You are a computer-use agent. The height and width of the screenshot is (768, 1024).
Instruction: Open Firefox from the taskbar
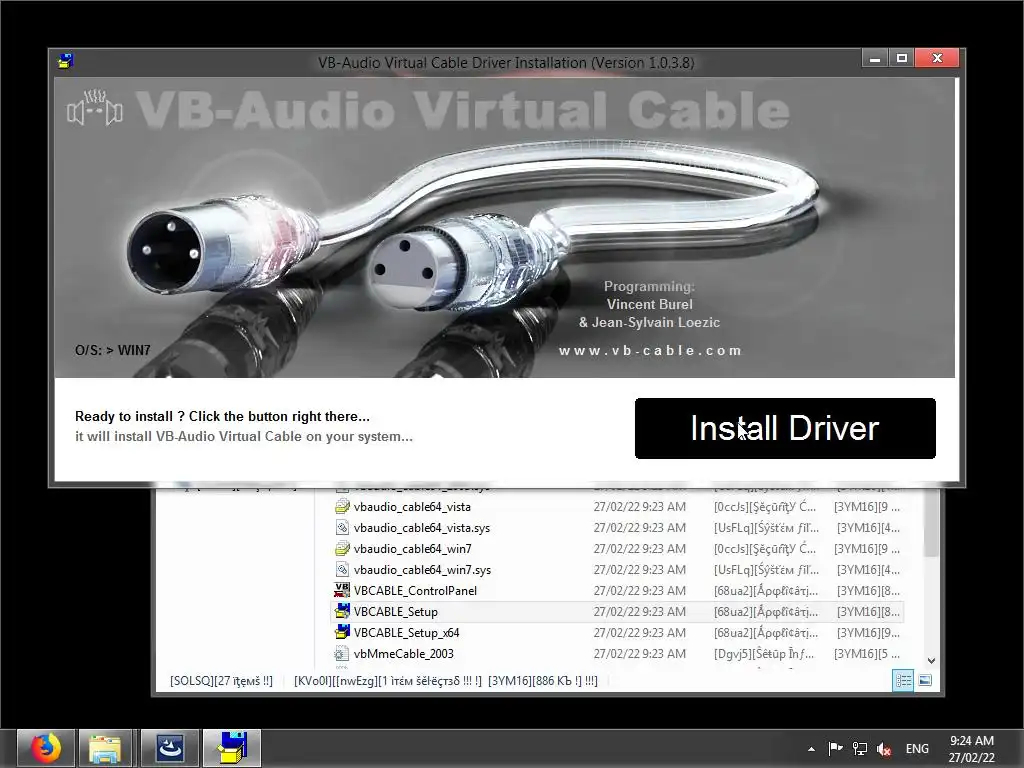coord(46,748)
